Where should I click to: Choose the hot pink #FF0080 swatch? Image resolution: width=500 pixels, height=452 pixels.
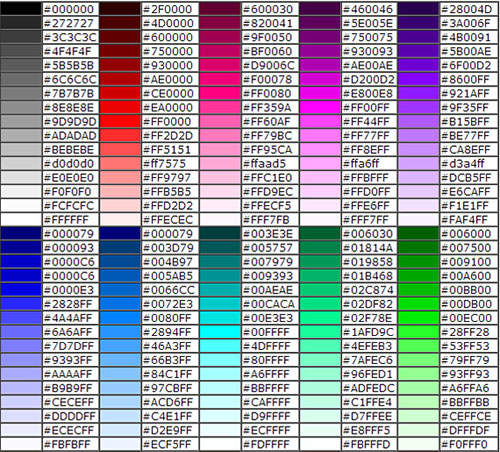coord(220,93)
